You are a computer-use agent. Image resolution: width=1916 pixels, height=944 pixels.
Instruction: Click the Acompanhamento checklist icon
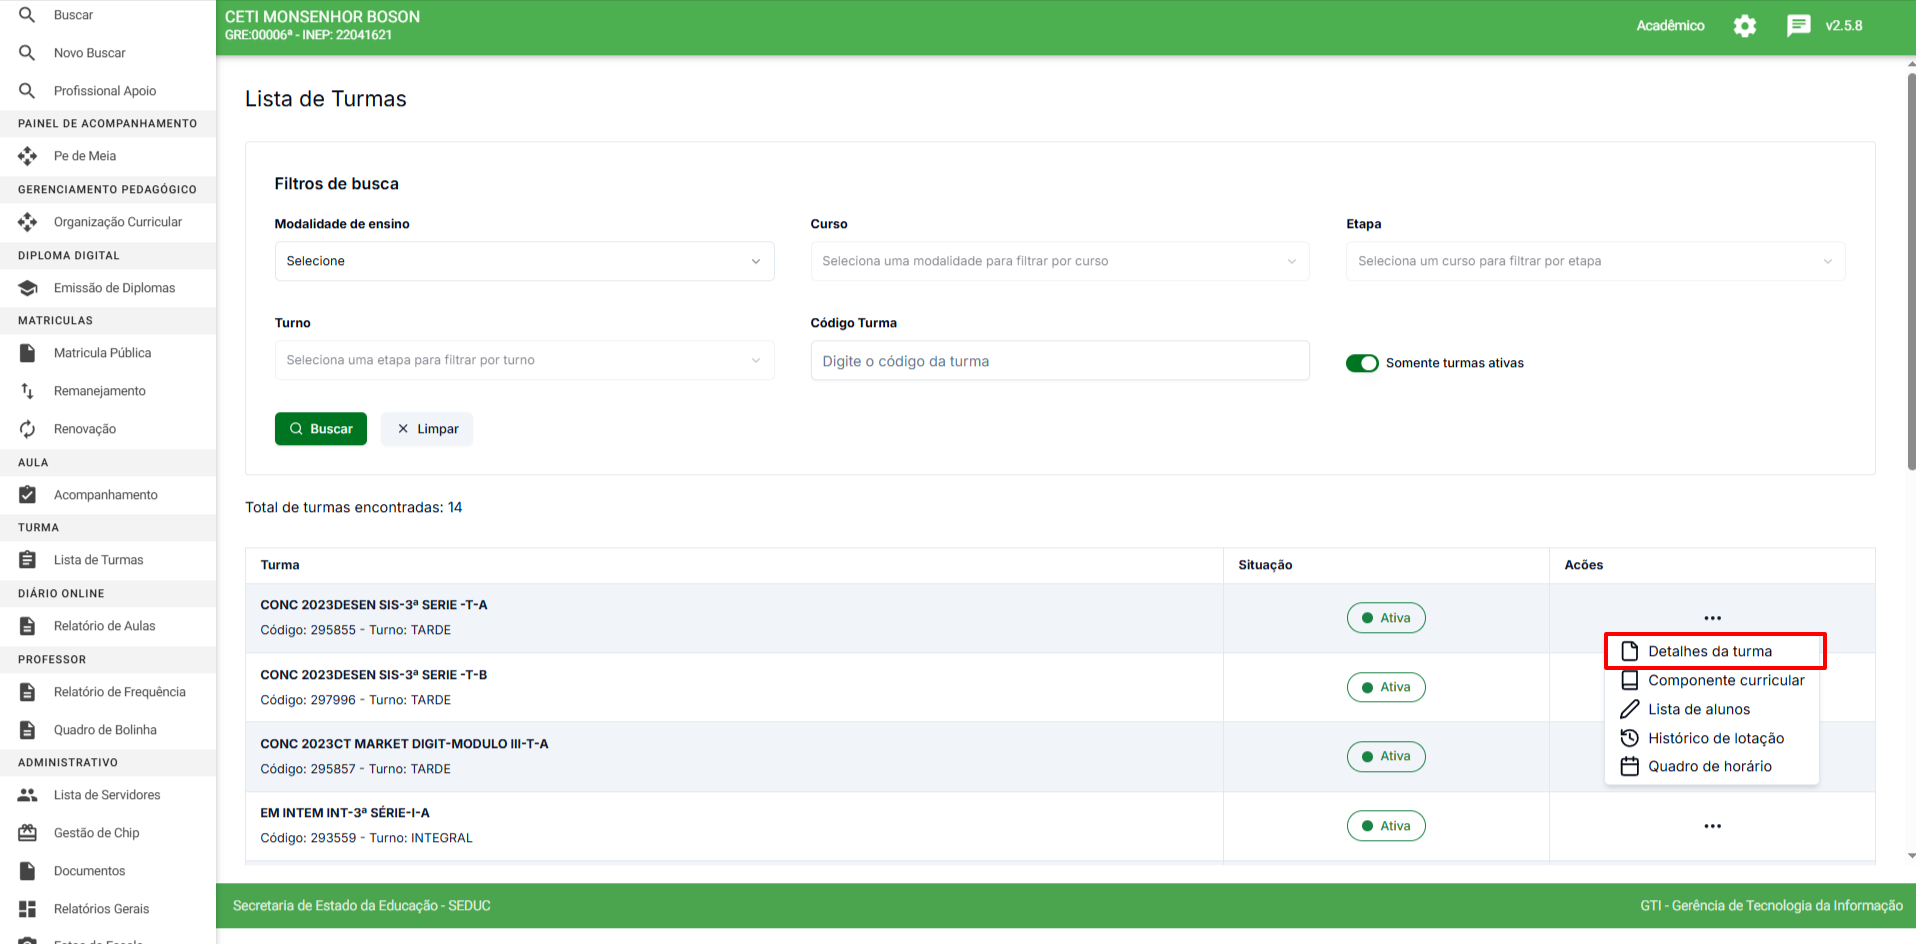tap(27, 495)
